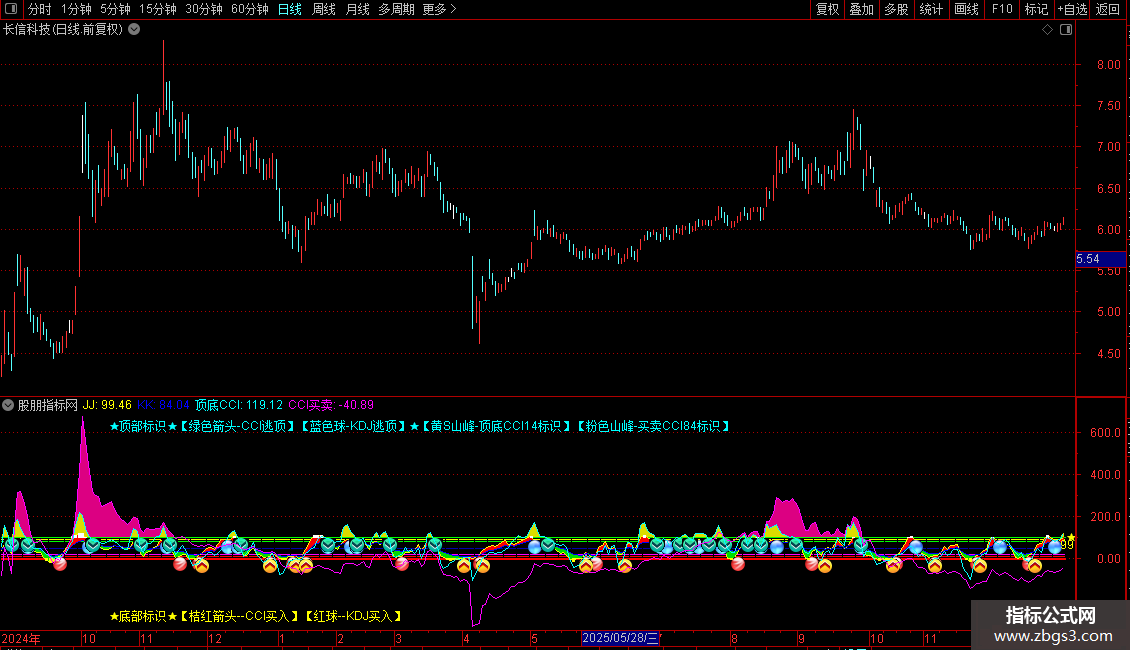Expand the 更多 periods menu
This screenshot has height=650, width=1130.
[439, 9]
